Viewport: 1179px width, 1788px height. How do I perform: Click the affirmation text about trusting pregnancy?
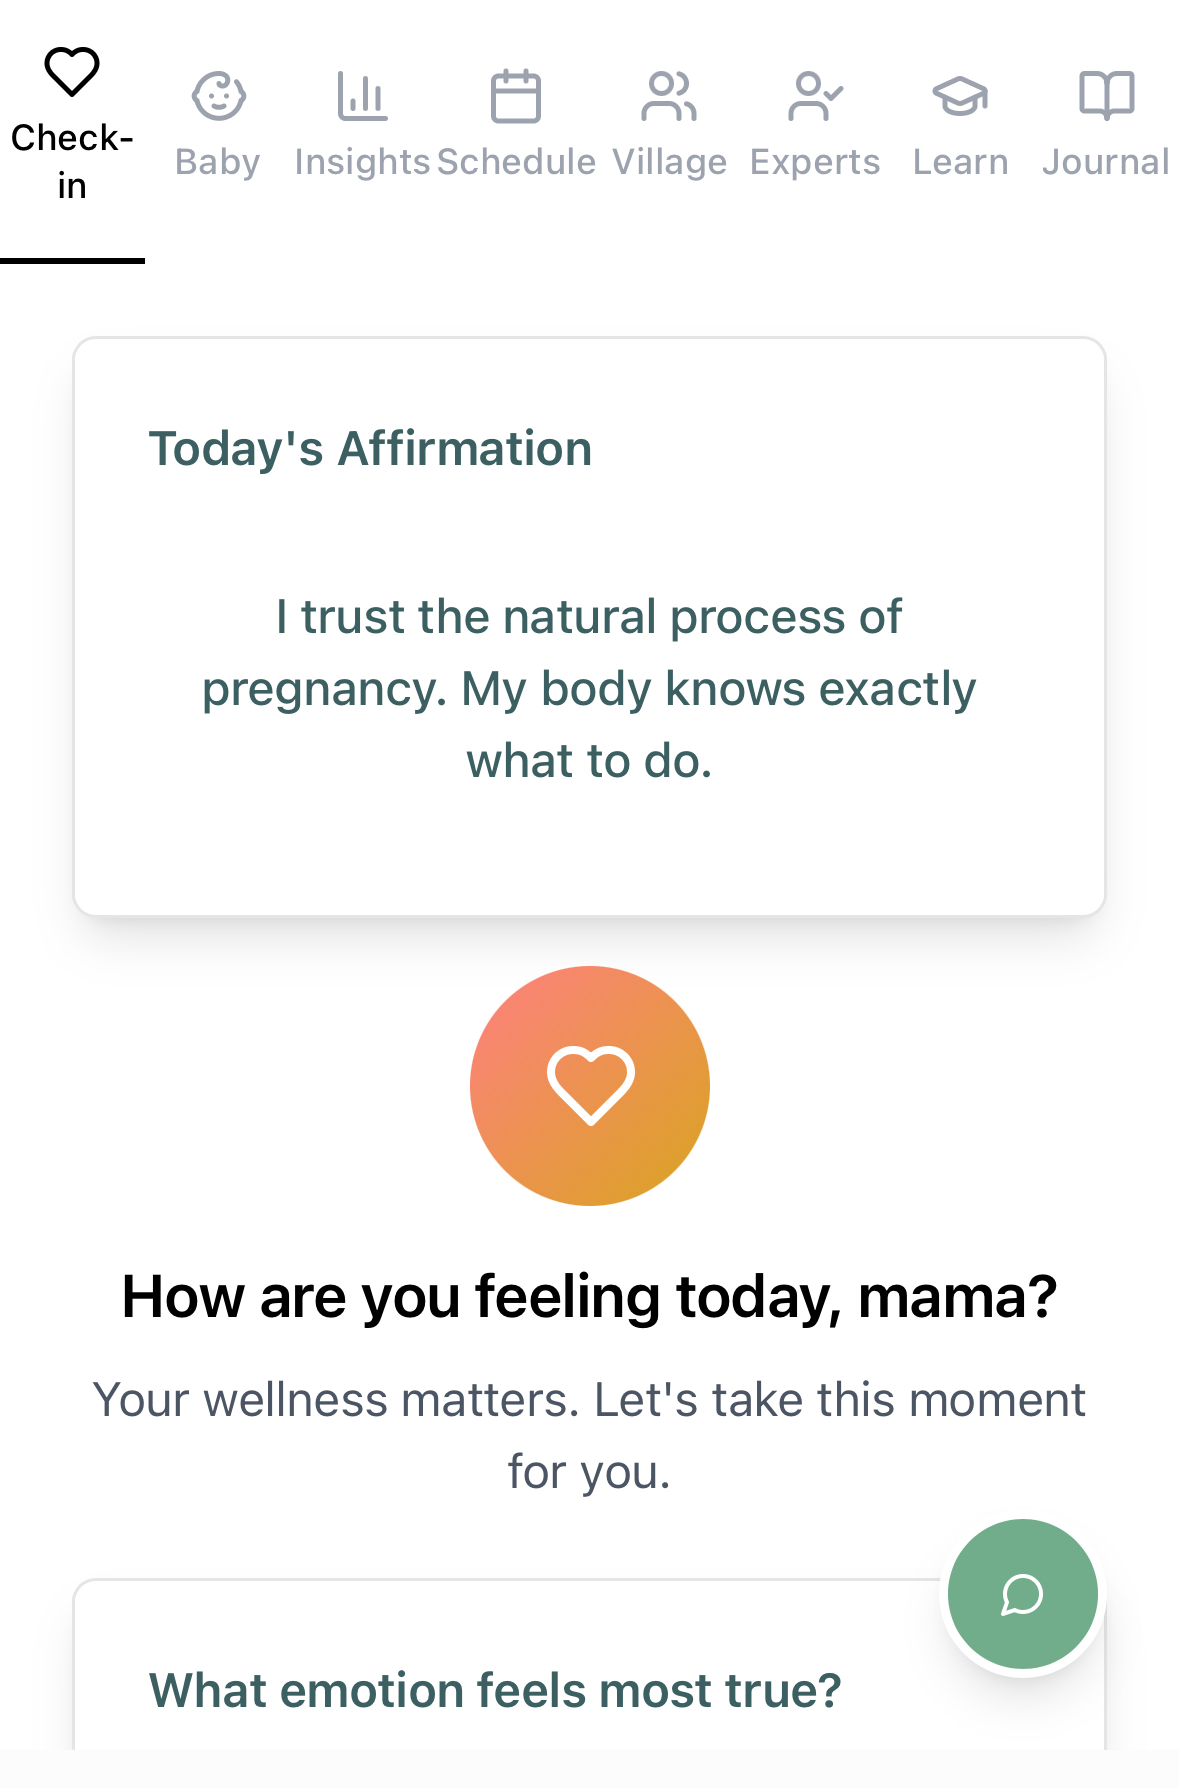tap(589, 688)
